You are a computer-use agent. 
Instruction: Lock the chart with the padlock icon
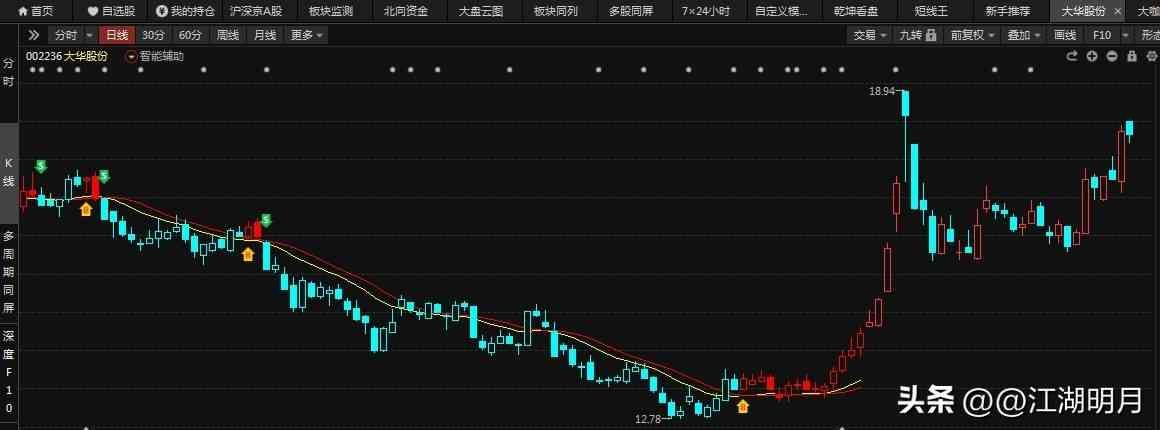tap(1131, 56)
